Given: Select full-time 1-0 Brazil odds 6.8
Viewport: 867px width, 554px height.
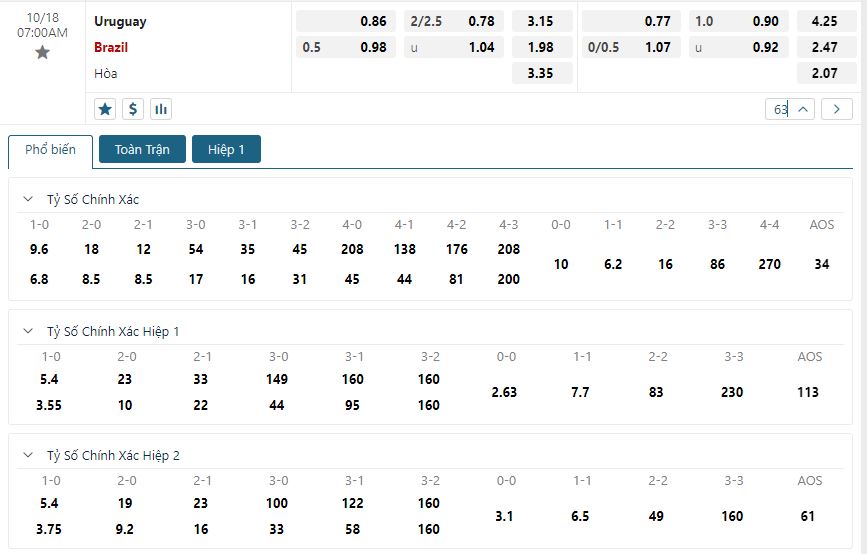Looking at the screenshot, I should click(x=39, y=279).
